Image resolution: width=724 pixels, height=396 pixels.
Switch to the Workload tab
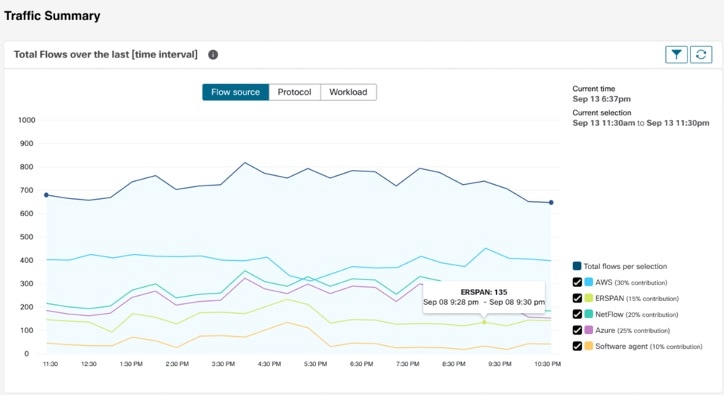tap(349, 92)
